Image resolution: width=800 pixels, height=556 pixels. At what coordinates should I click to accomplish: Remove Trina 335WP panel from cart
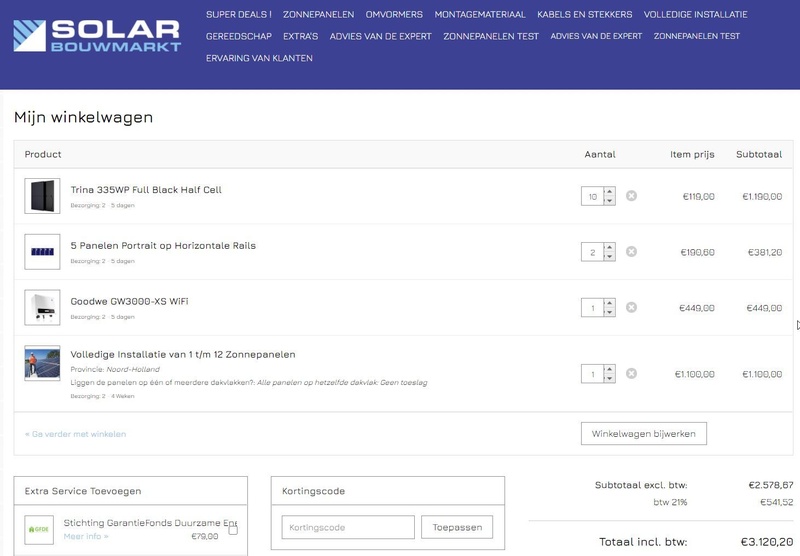(631, 196)
